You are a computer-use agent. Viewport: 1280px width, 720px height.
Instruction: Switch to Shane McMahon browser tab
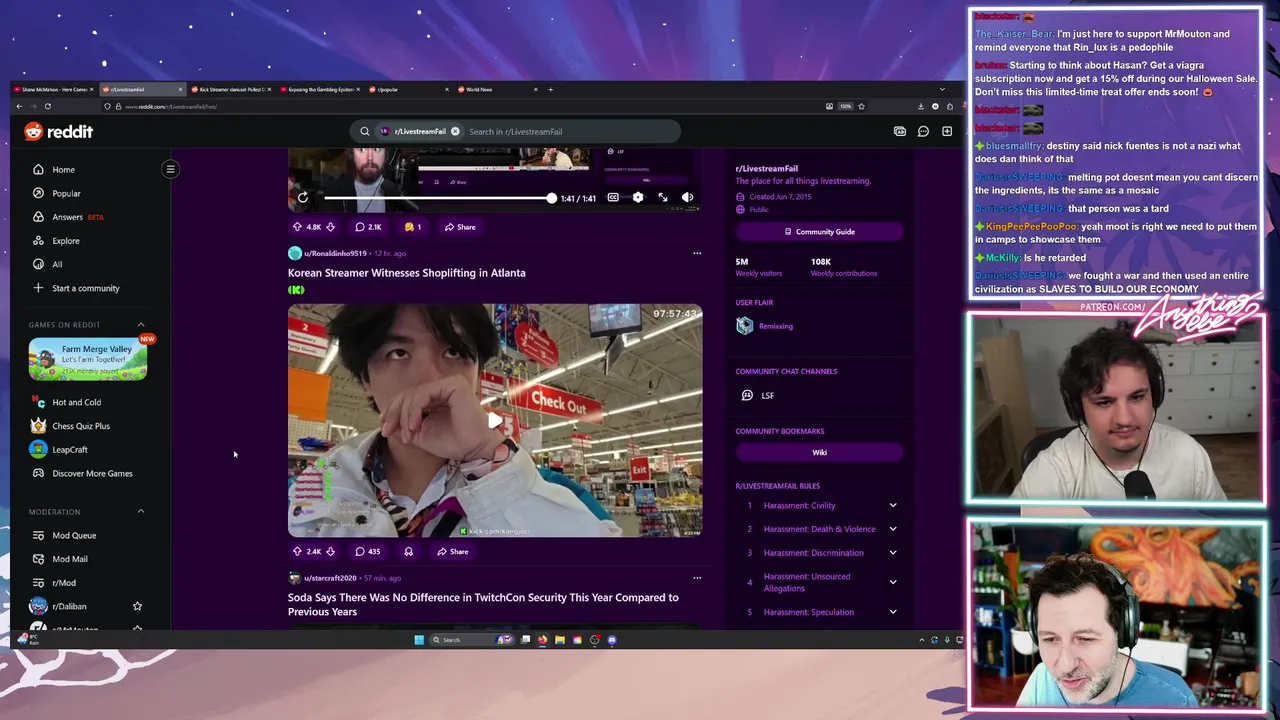point(52,89)
